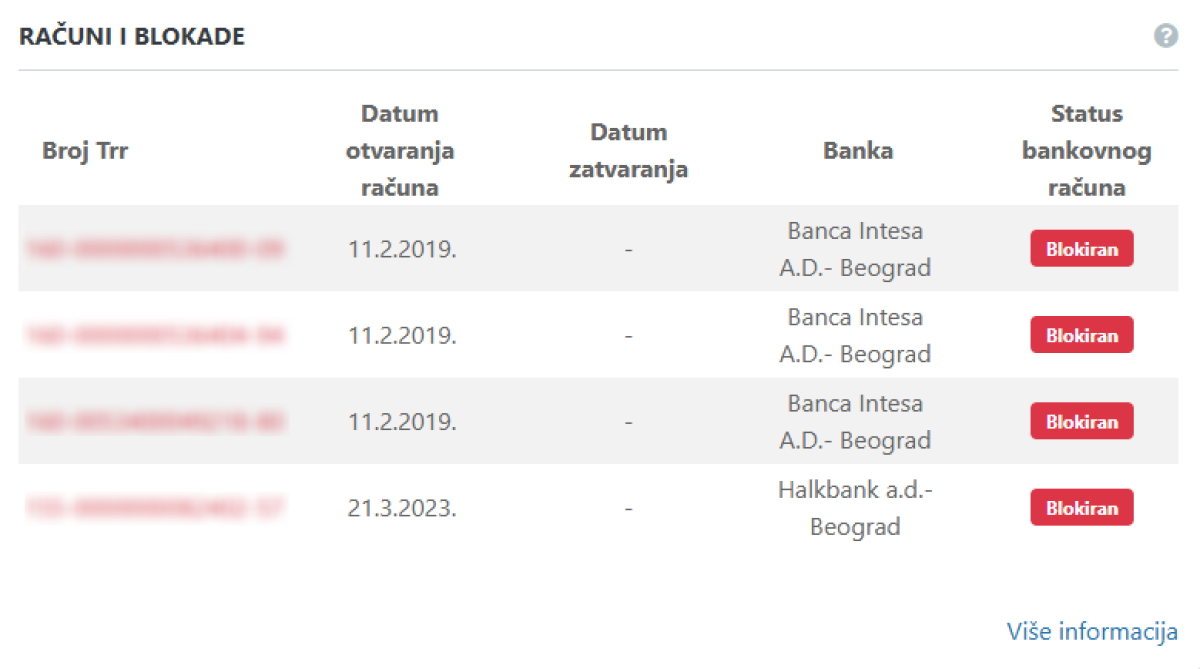Click the first row 11.2.2019. date
Viewport: 1200px width, 669px height.
[x=402, y=249]
